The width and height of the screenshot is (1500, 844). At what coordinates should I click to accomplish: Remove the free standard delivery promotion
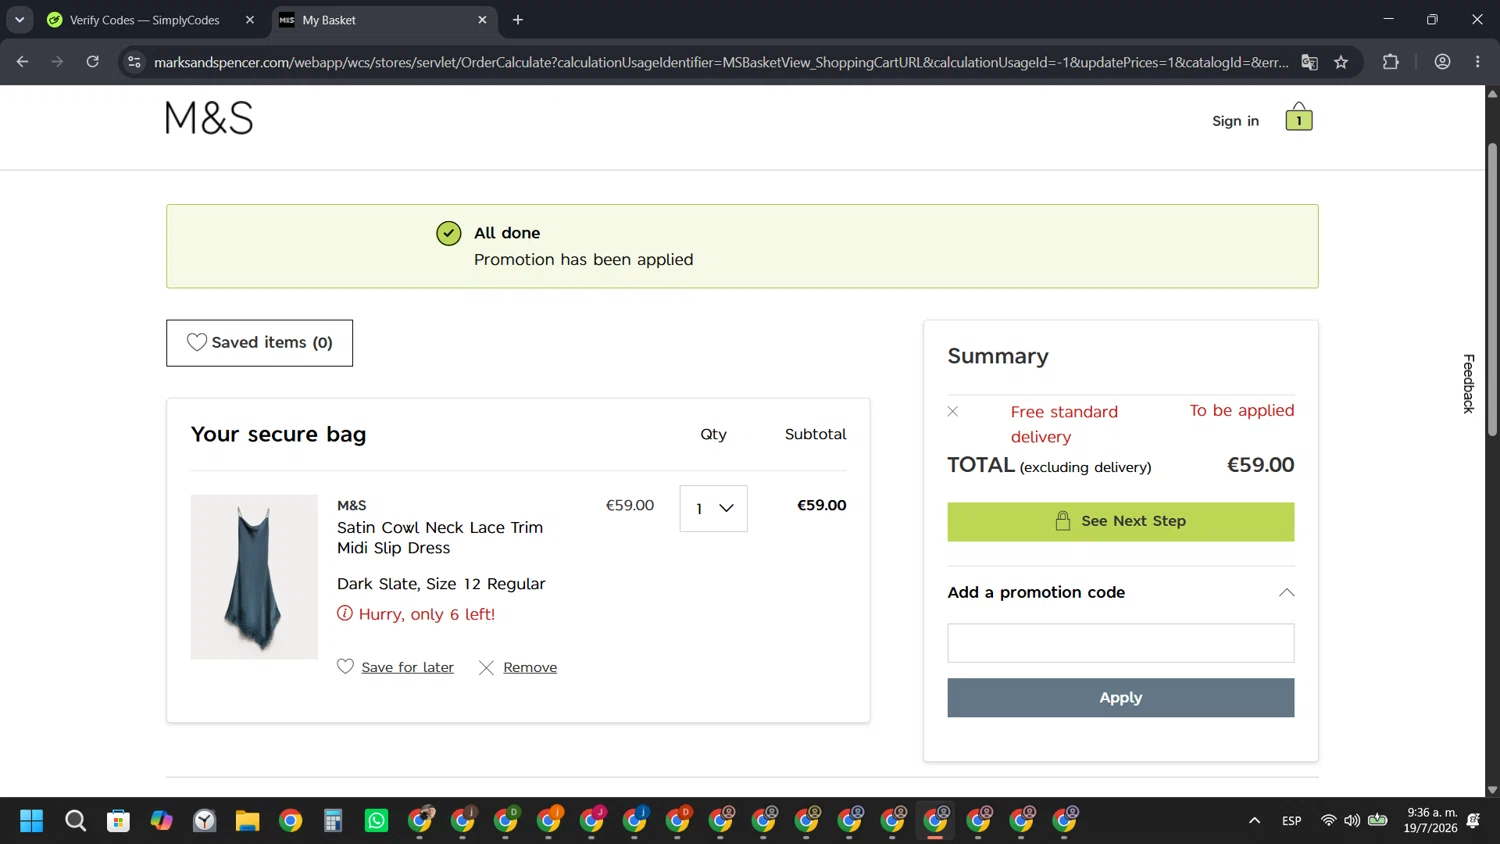click(953, 411)
